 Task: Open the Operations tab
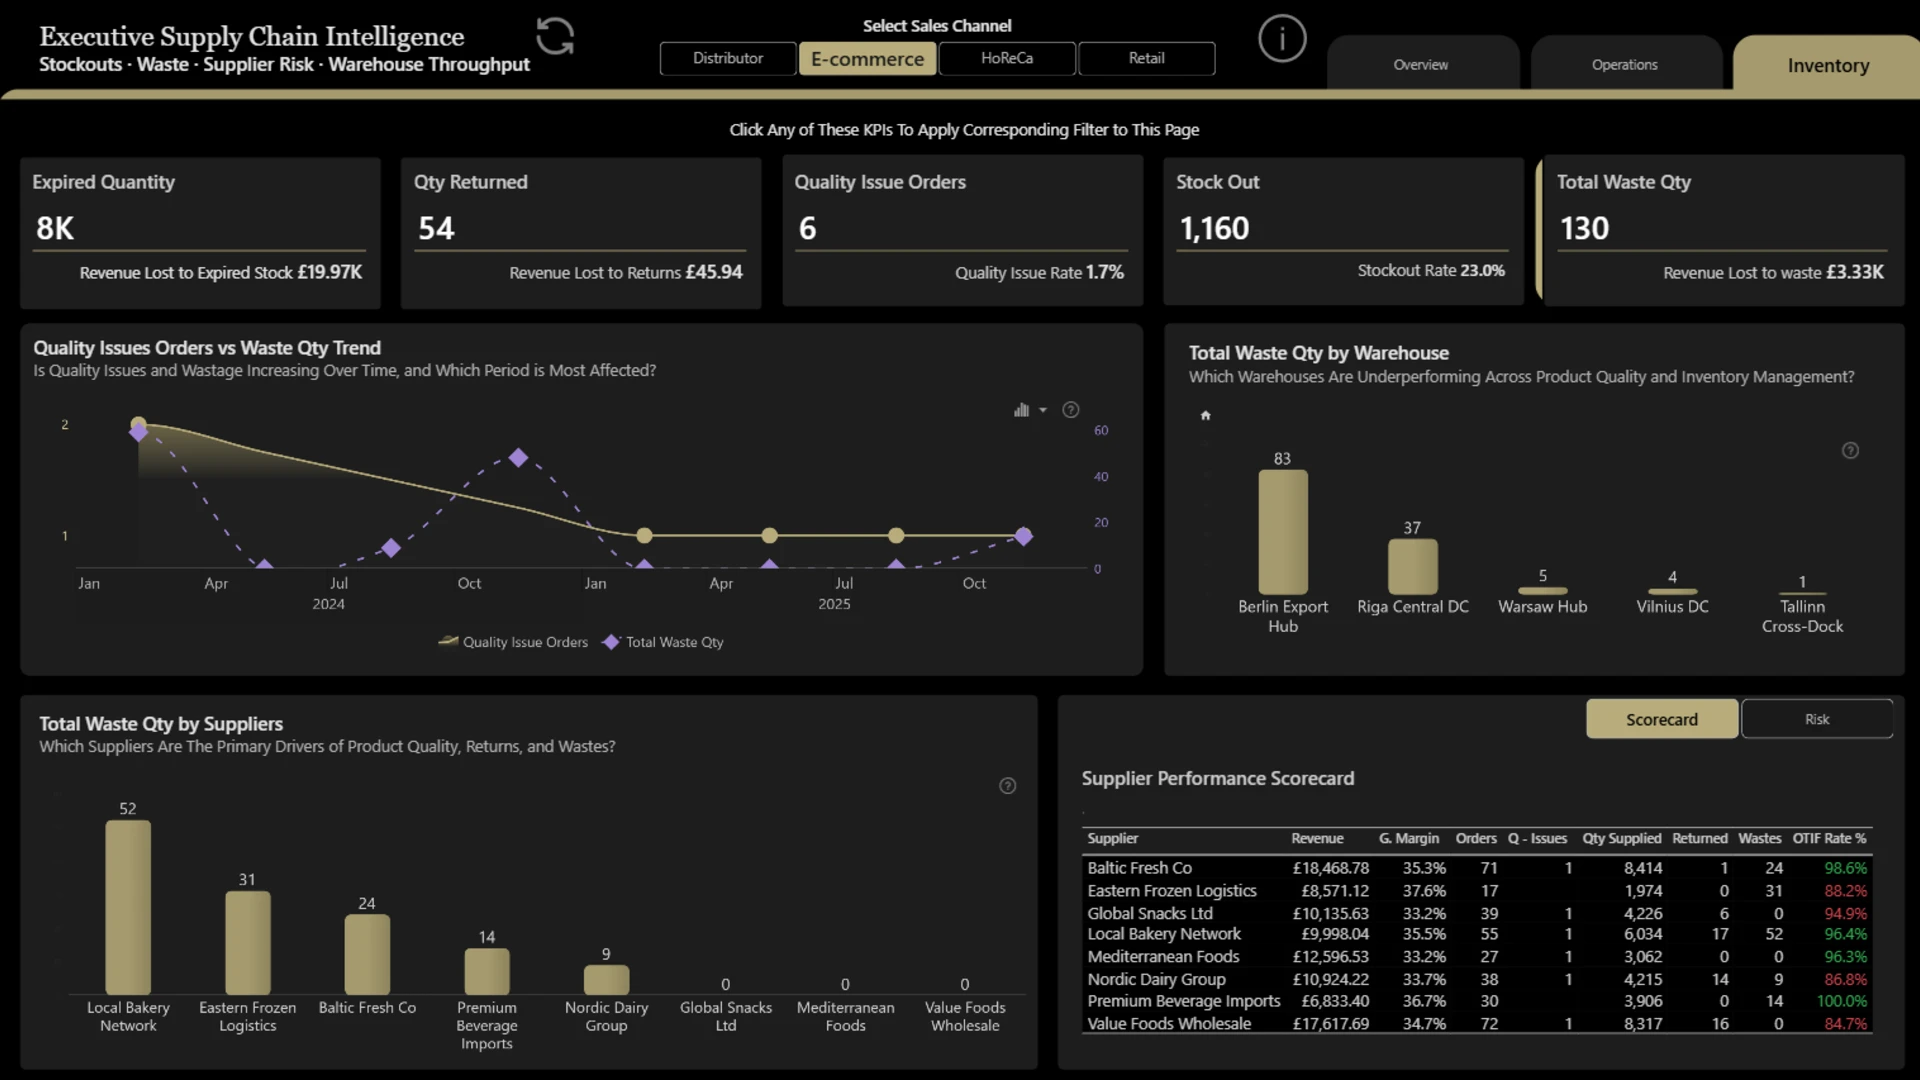pos(1625,64)
